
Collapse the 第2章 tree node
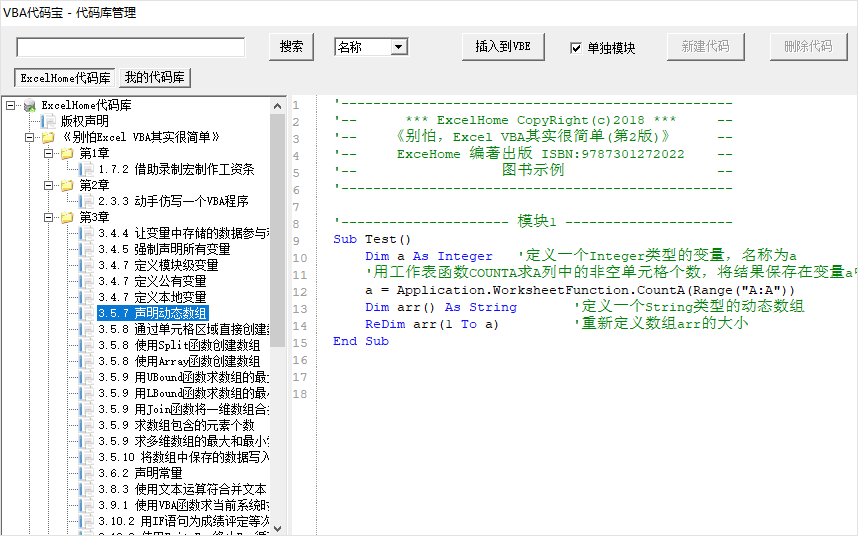tap(48, 185)
